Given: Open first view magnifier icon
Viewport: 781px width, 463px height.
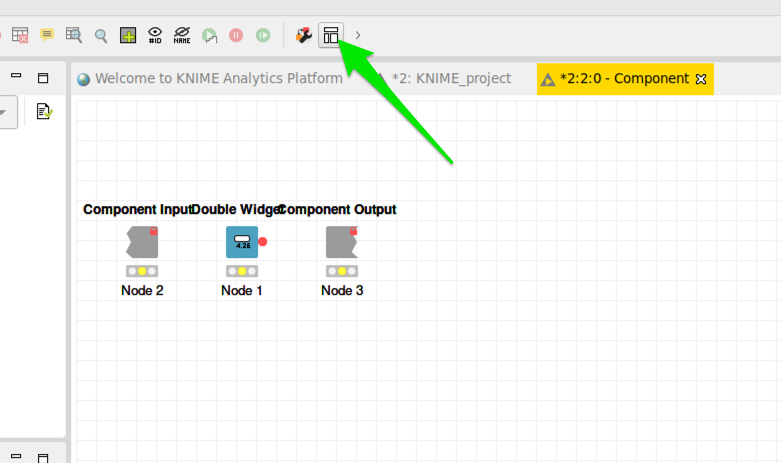Looking at the screenshot, I should [101, 36].
